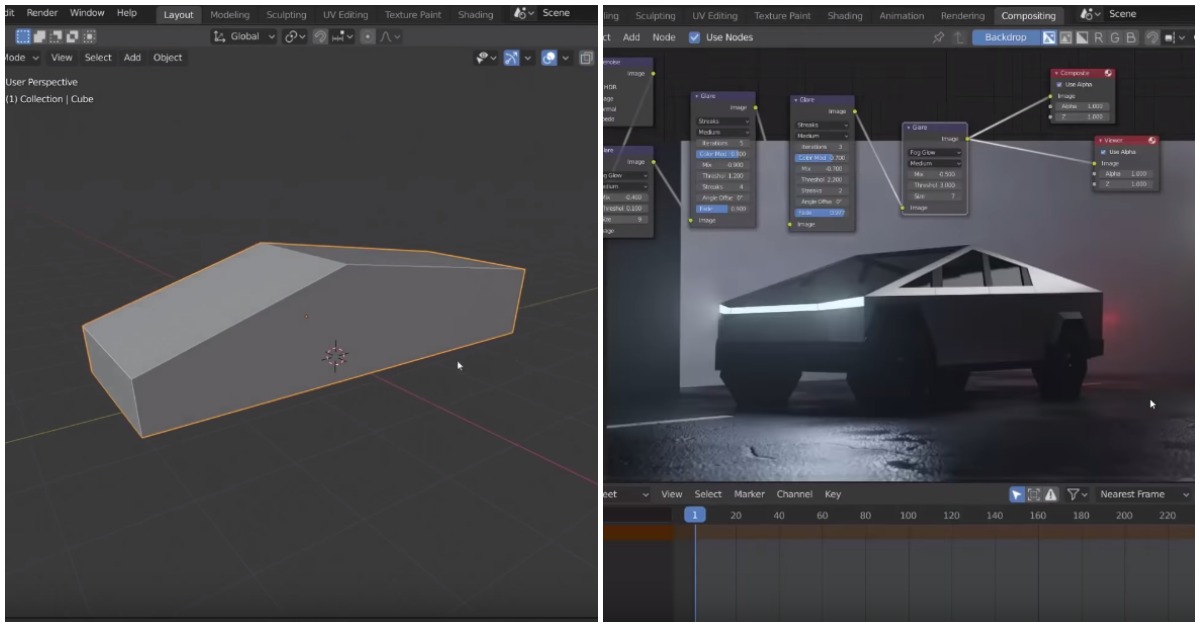The image size is (1200, 627).
Task: Switch to the Layout workspace tab
Action: click(x=179, y=15)
